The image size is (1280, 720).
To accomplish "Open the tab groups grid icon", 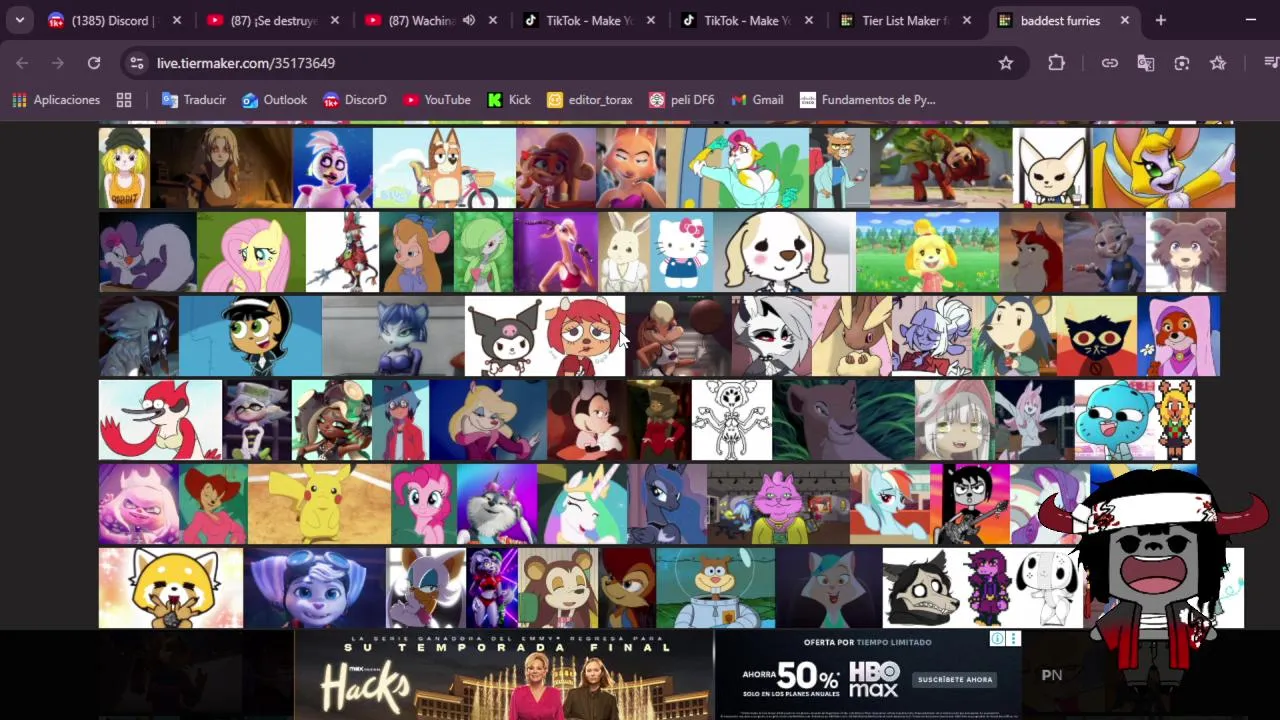I will click(124, 100).
